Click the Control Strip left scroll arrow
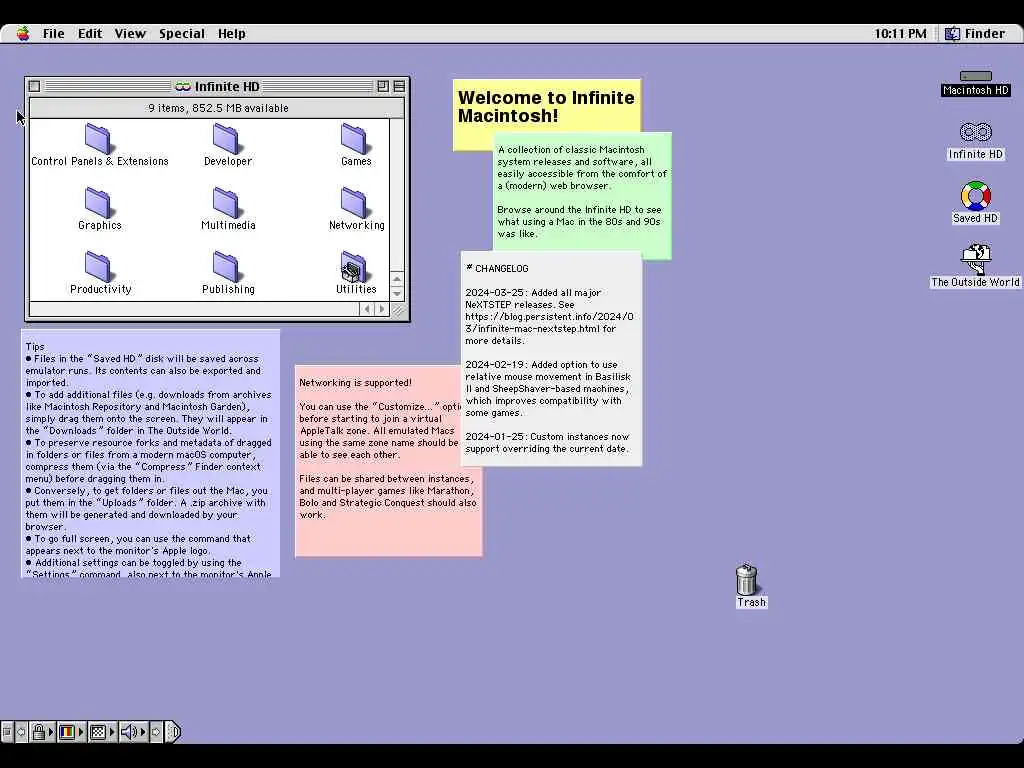Viewport: 1024px width, 768px height. pyautogui.click(x=21, y=732)
